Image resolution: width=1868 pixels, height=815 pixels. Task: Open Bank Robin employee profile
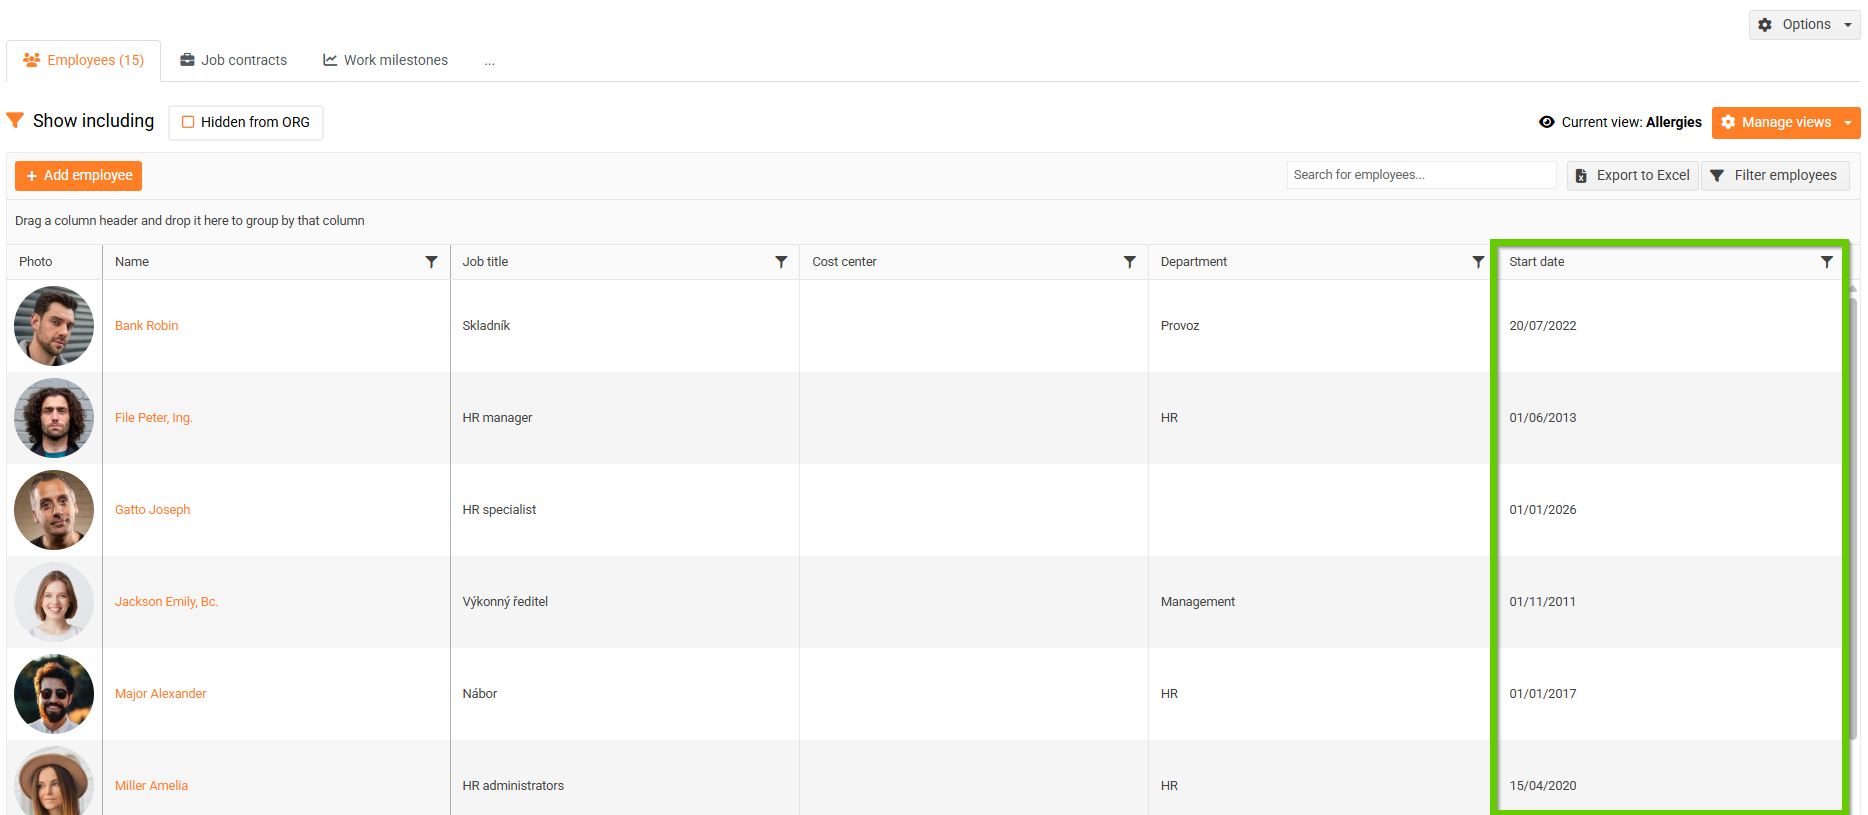(146, 326)
